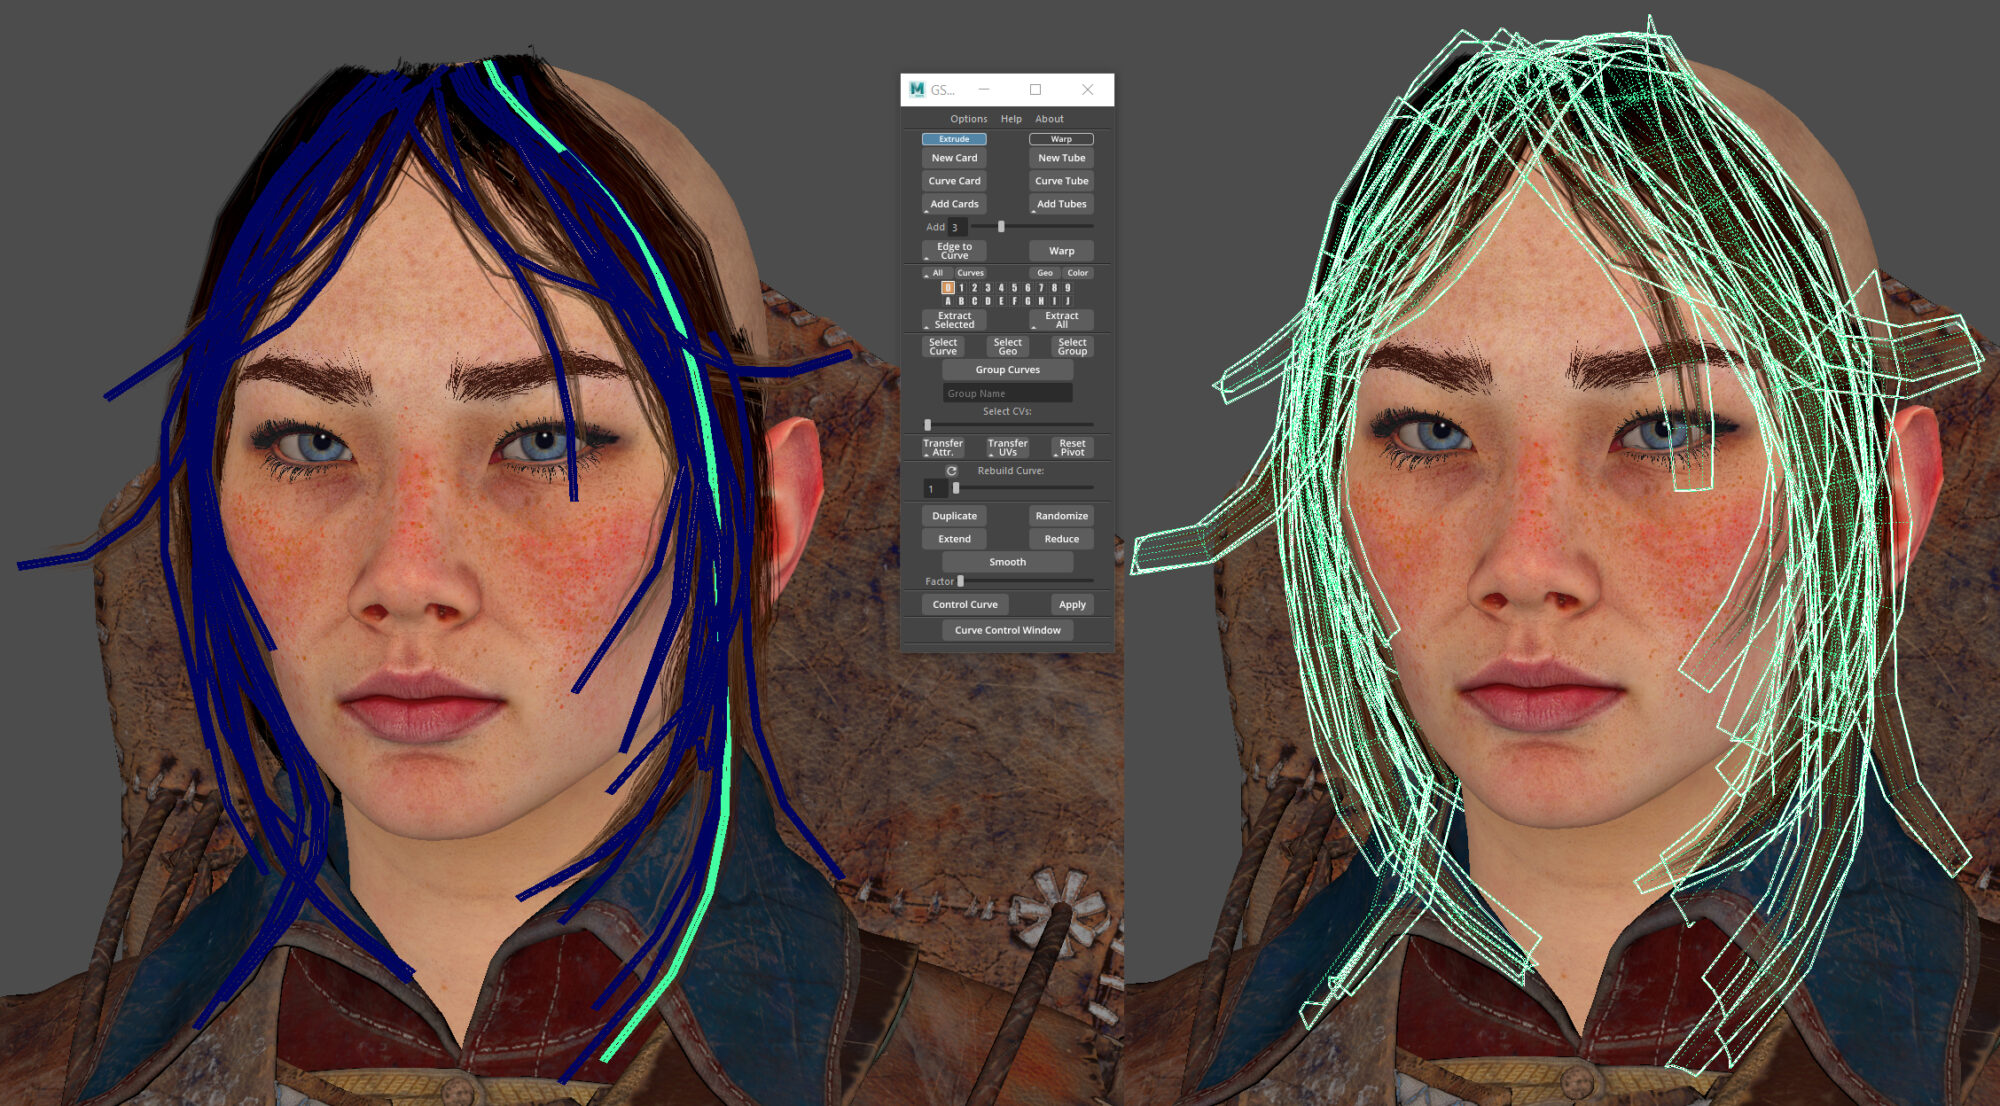This screenshot has width=2000, height=1106.
Task: Select layer J in the layer grid
Action: point(1067,301)
